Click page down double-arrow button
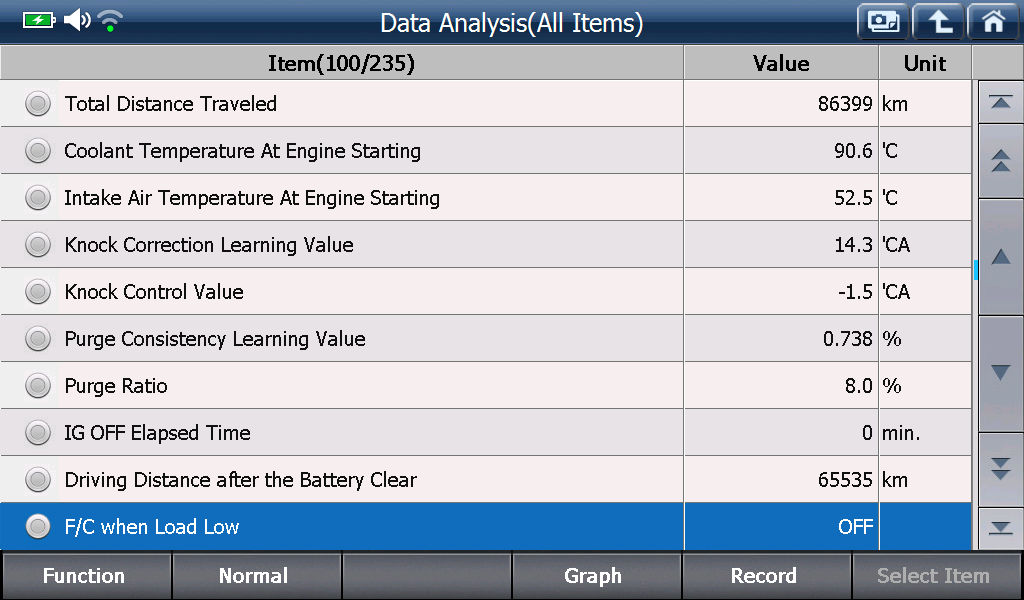The width and height of the screenshot is (1024, 600). (x=1000, y=469)
